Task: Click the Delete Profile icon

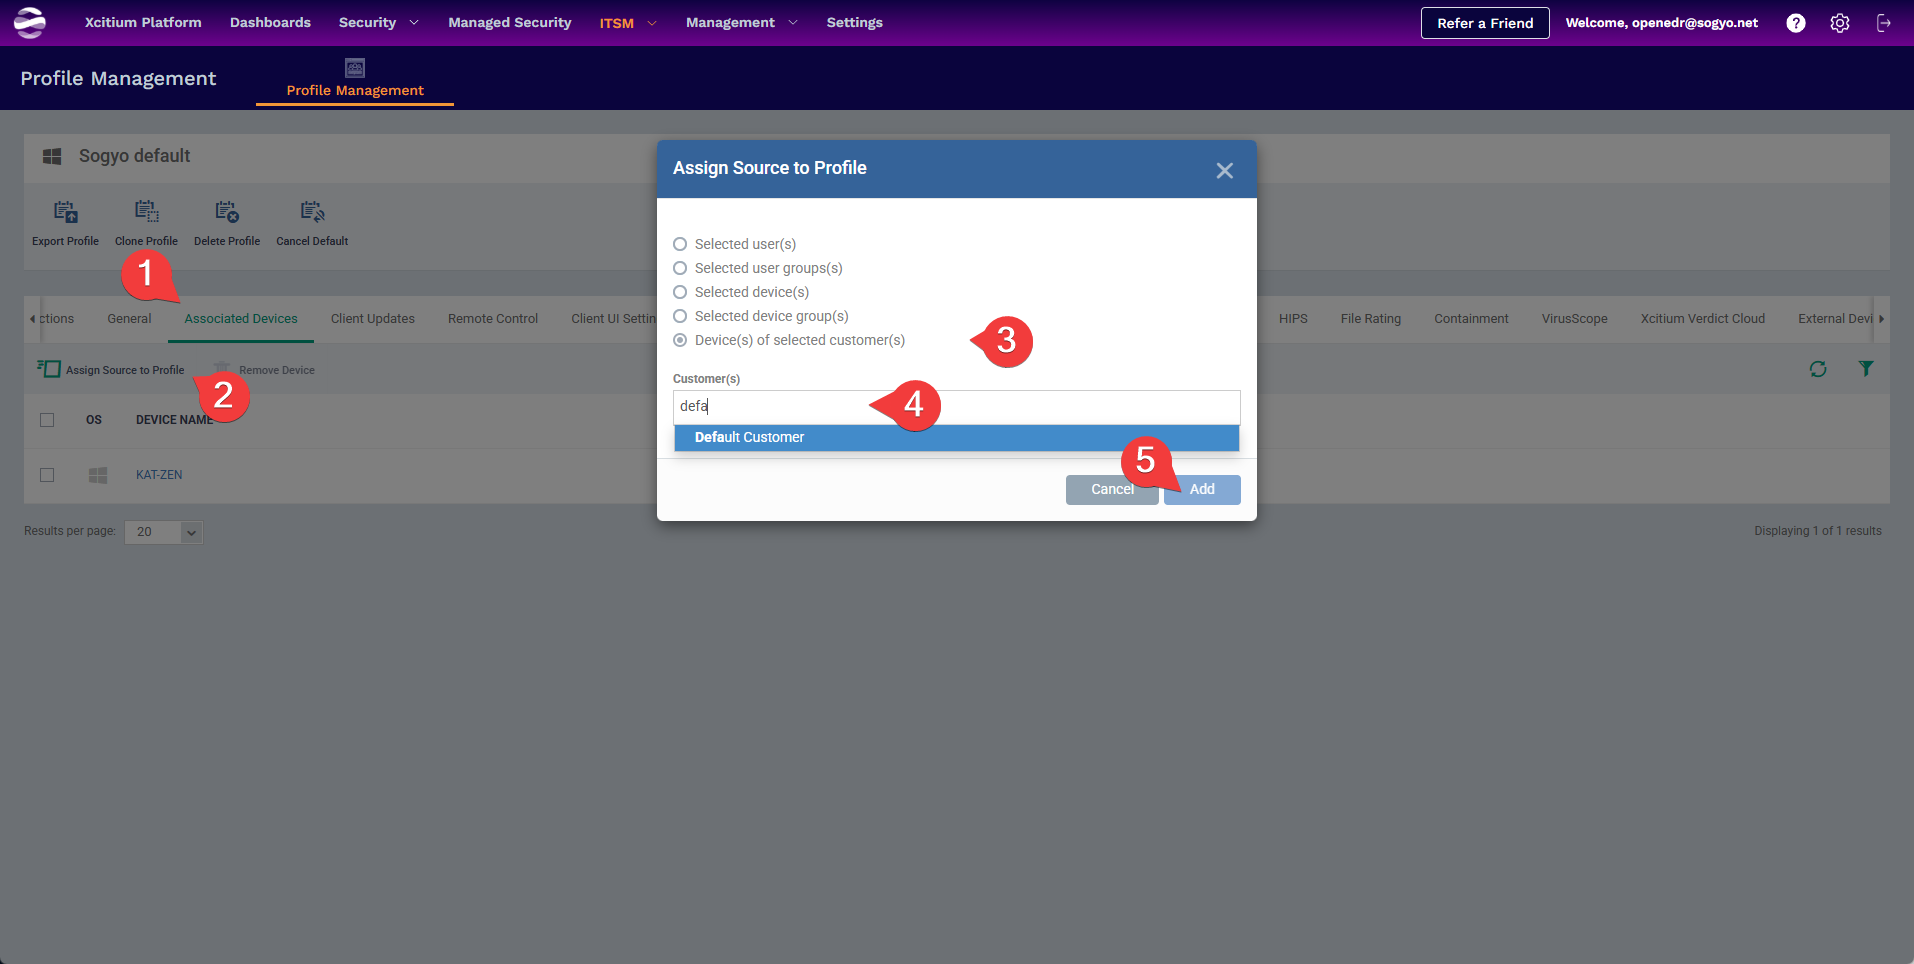Action: pyautogui.click(x=227, y=211)
